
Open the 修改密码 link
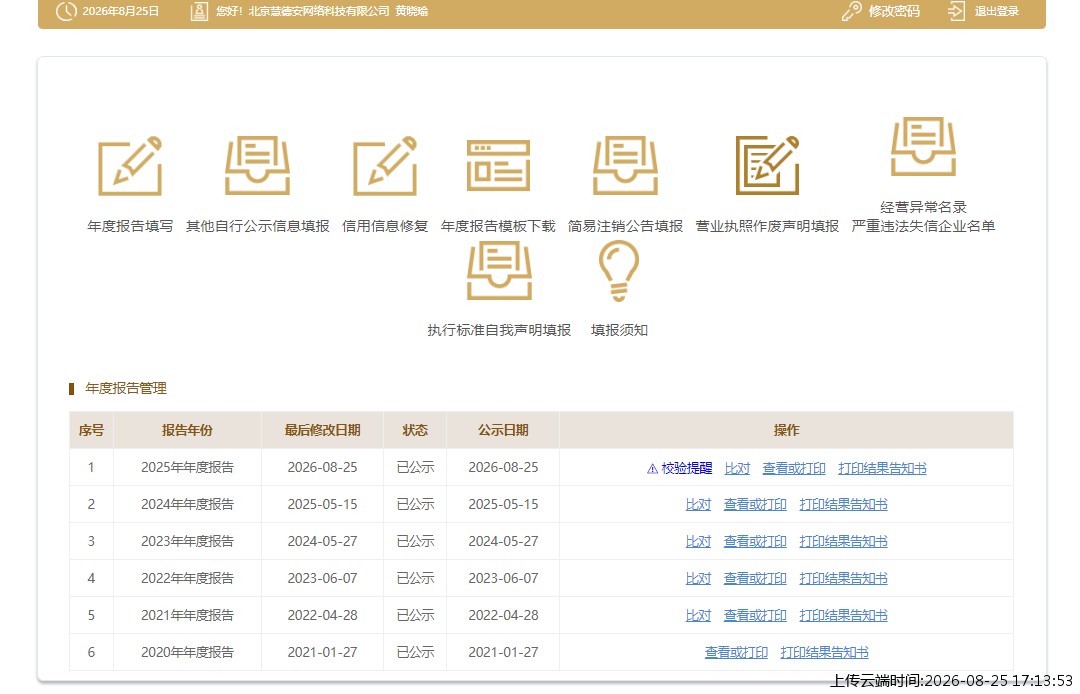pos(894,11)
